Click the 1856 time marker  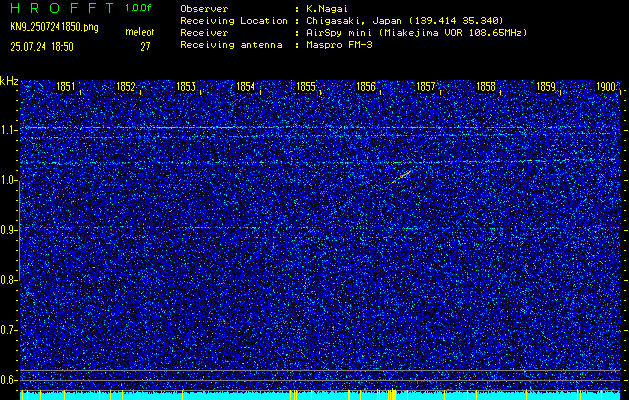tap(366, 87)
